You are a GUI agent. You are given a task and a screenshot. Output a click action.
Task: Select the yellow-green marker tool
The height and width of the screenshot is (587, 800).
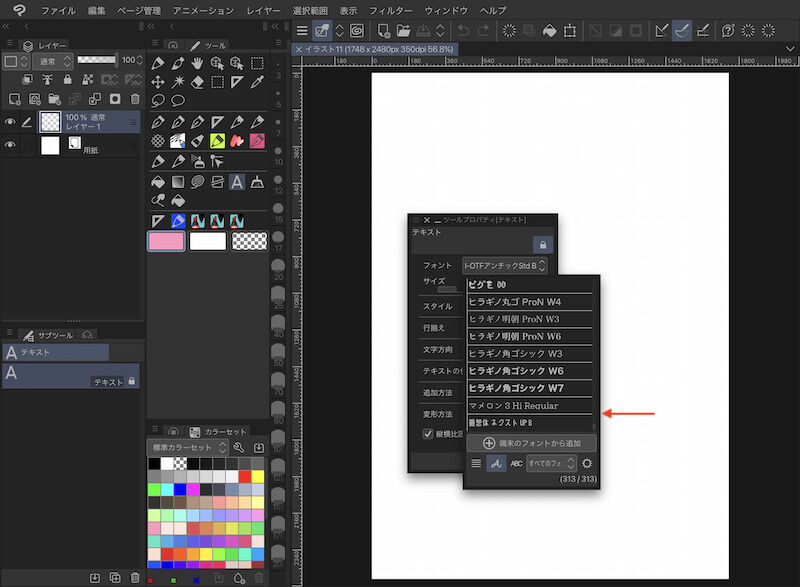coord(217,141)
